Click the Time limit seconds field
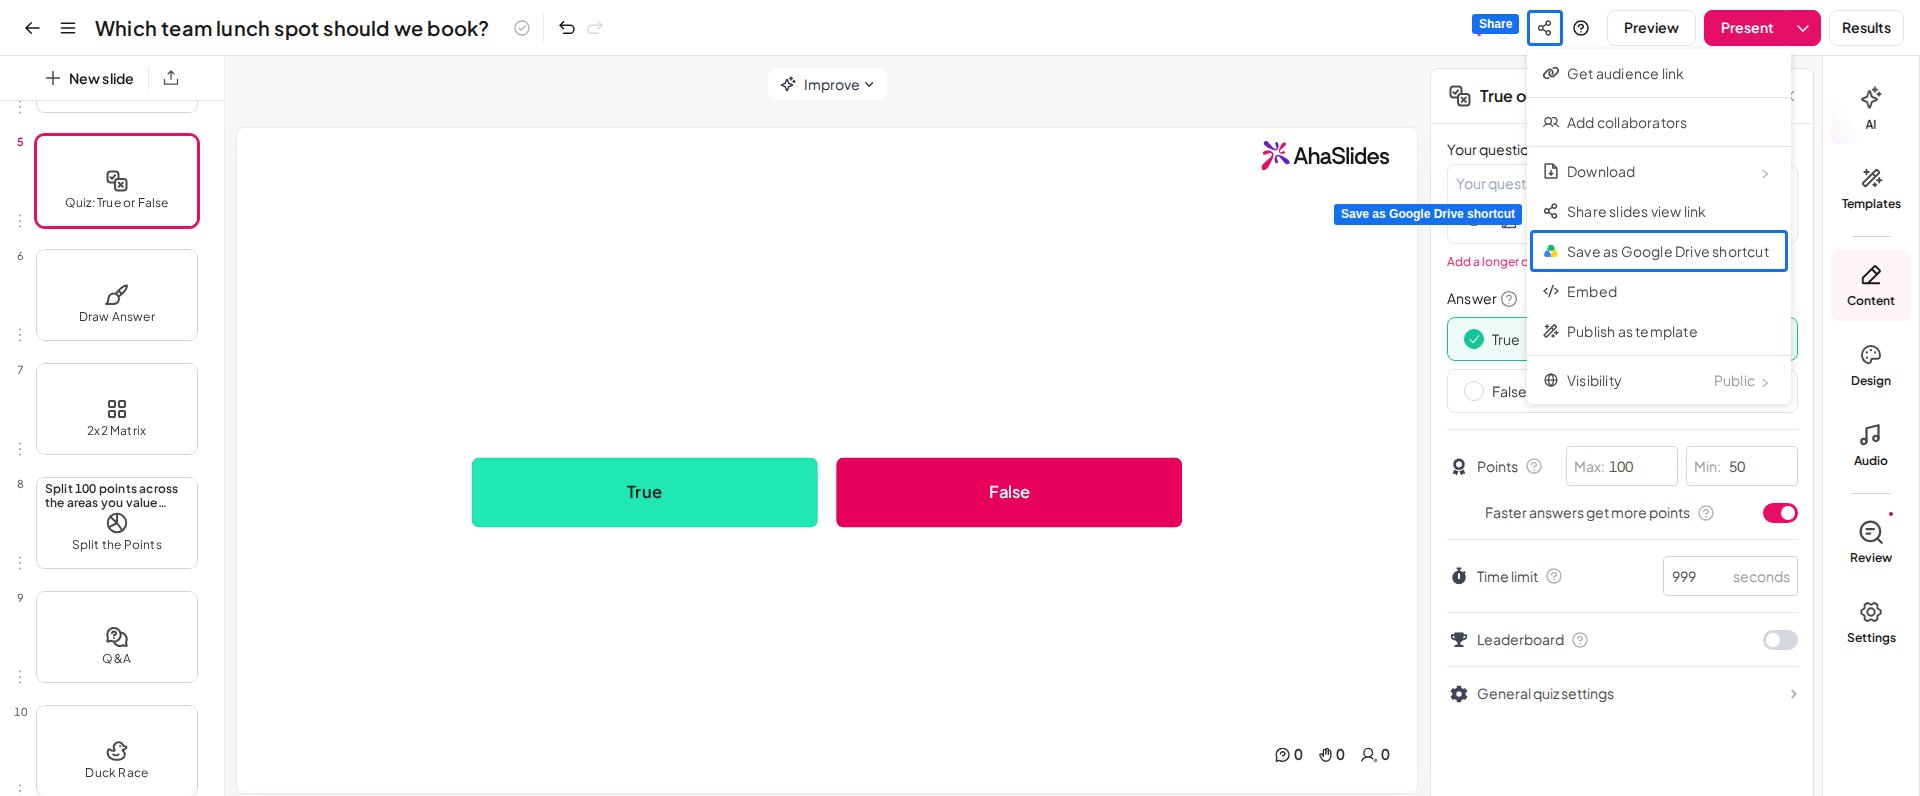The height and width of the screenshot is (796, 1920). (x=1730, y=576)
